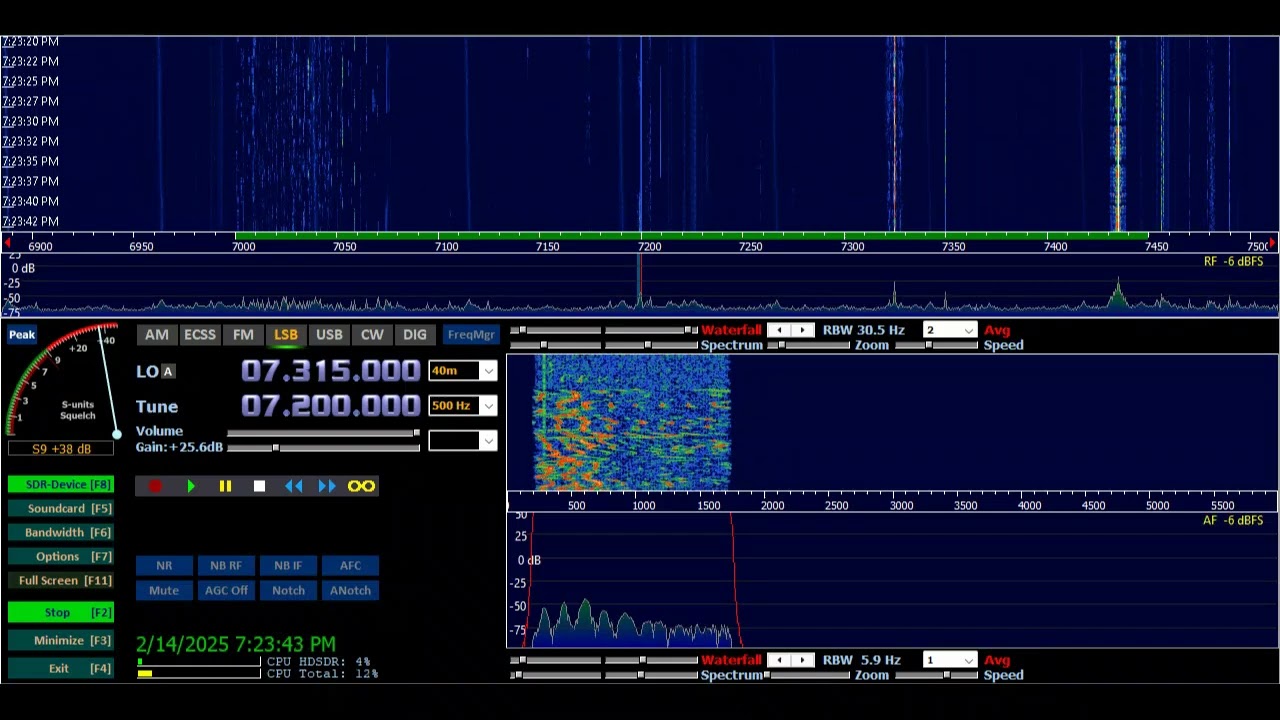Click lower AF Avg label

point(997,660)
